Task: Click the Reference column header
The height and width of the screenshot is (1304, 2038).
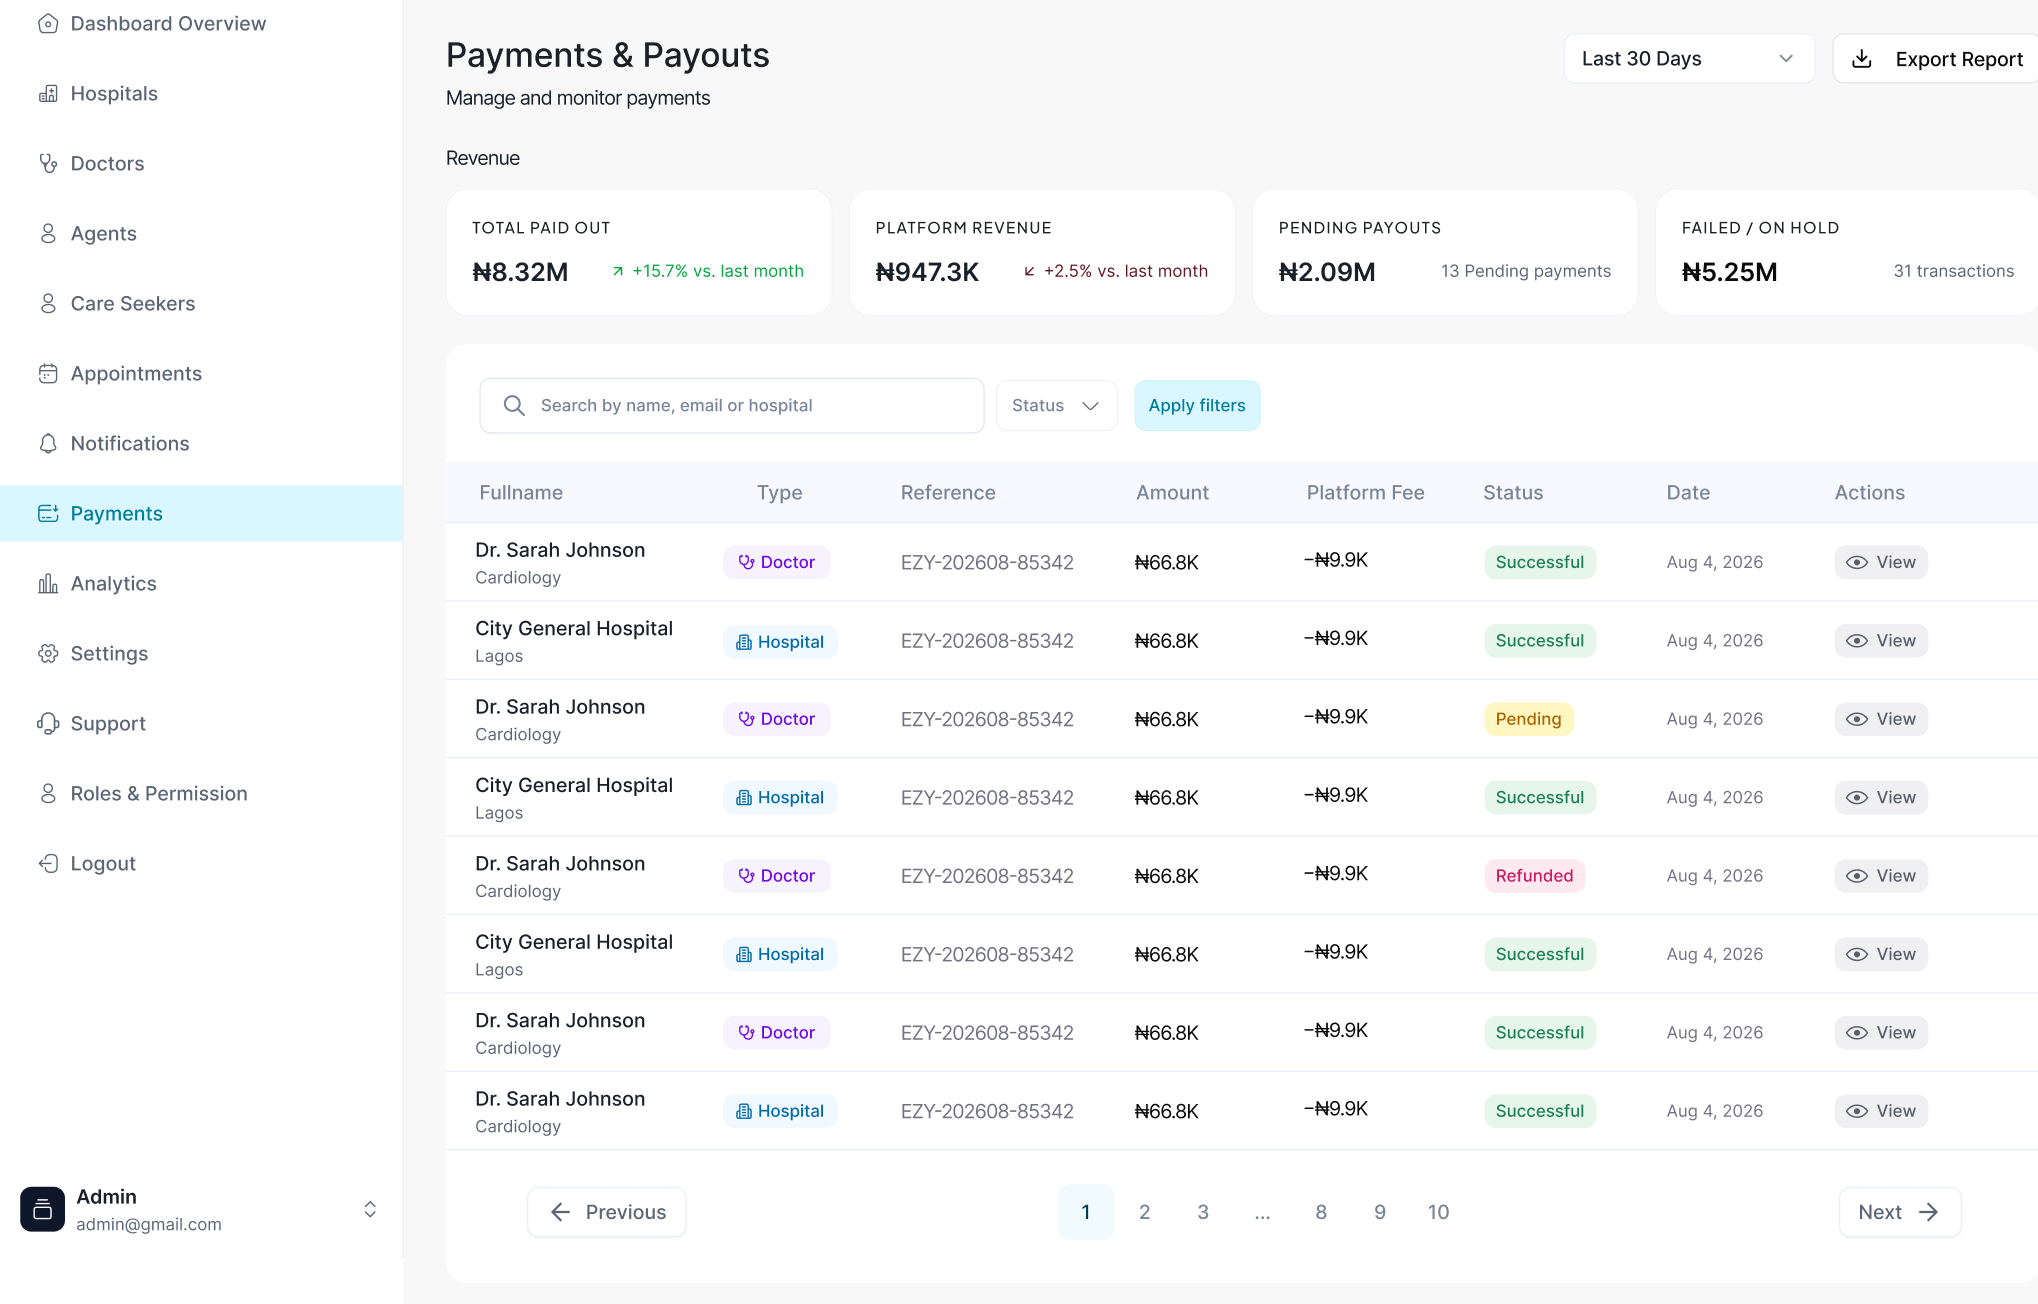Action: tap(948, 492)
